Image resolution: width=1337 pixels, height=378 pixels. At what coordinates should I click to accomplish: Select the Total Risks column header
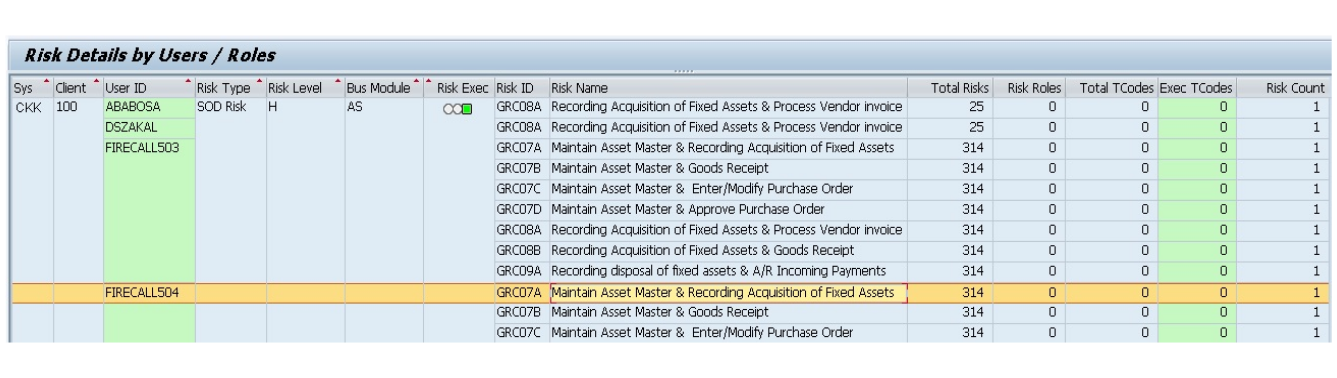click(x=949, y=88)
